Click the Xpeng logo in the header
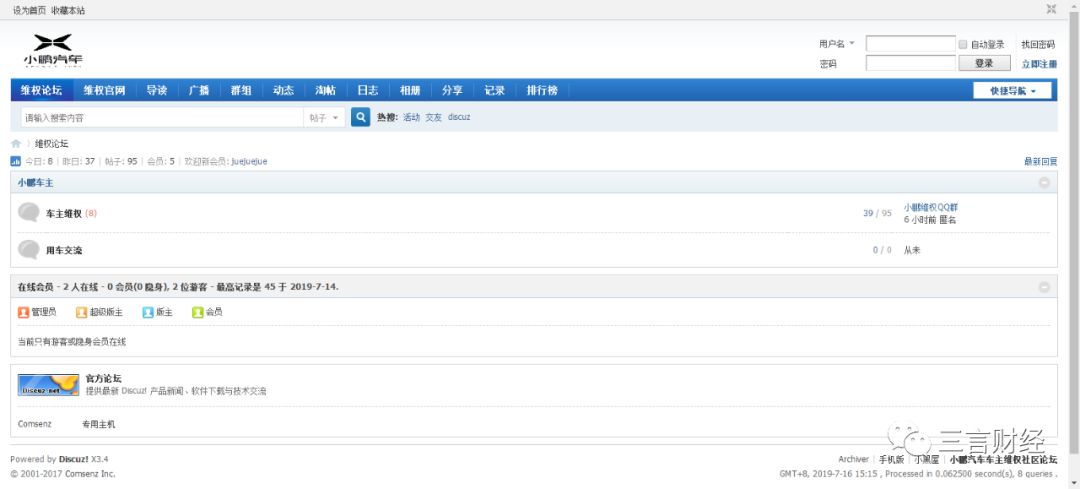This screenshot has width=1080, height=489. 53,50
